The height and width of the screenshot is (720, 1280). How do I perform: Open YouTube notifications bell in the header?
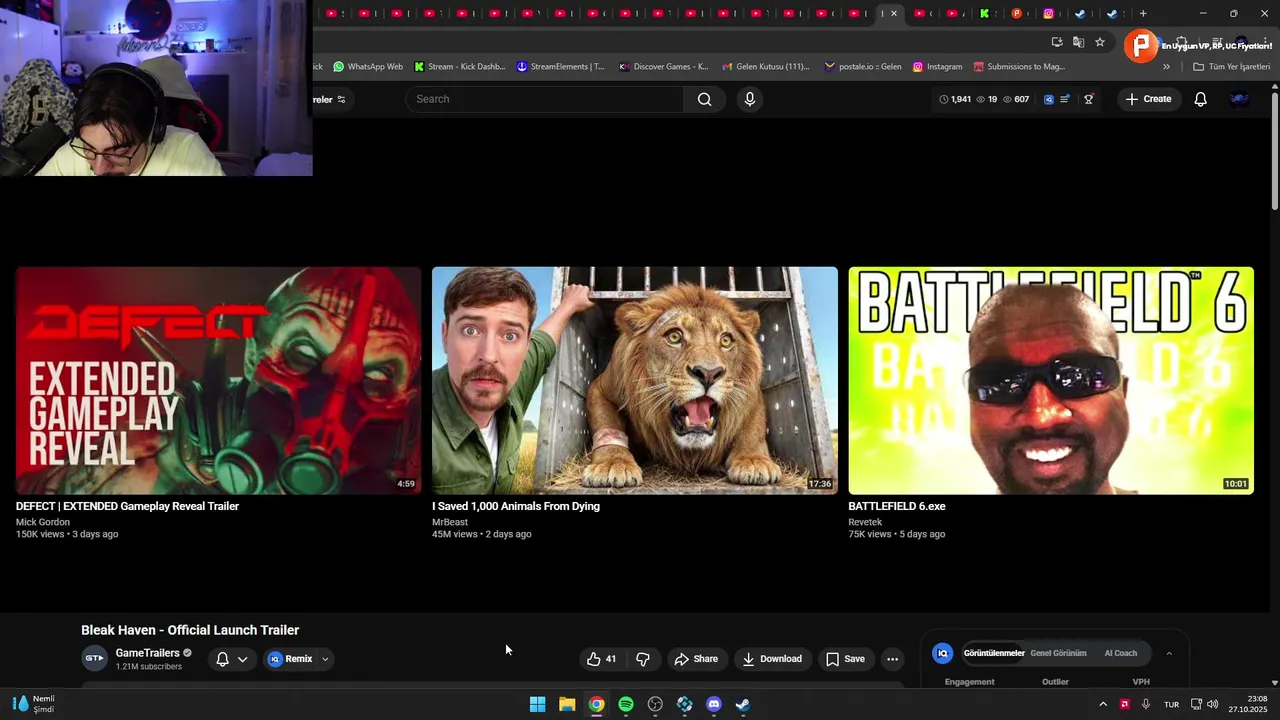click(x=1201, y=99)
